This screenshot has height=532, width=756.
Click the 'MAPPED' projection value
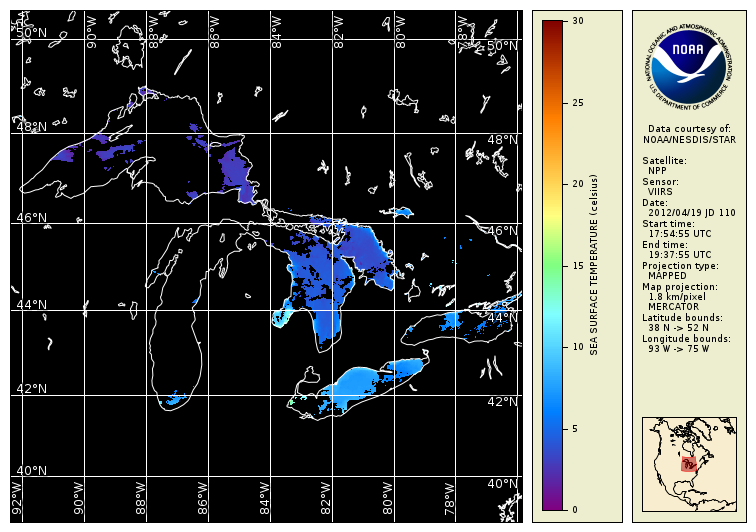[x=667, y=276]
